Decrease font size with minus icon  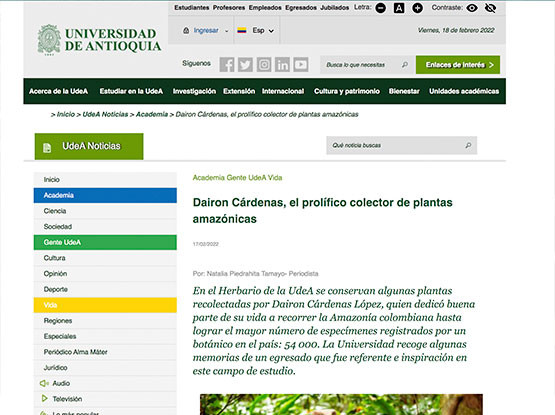tap(381, 8)
